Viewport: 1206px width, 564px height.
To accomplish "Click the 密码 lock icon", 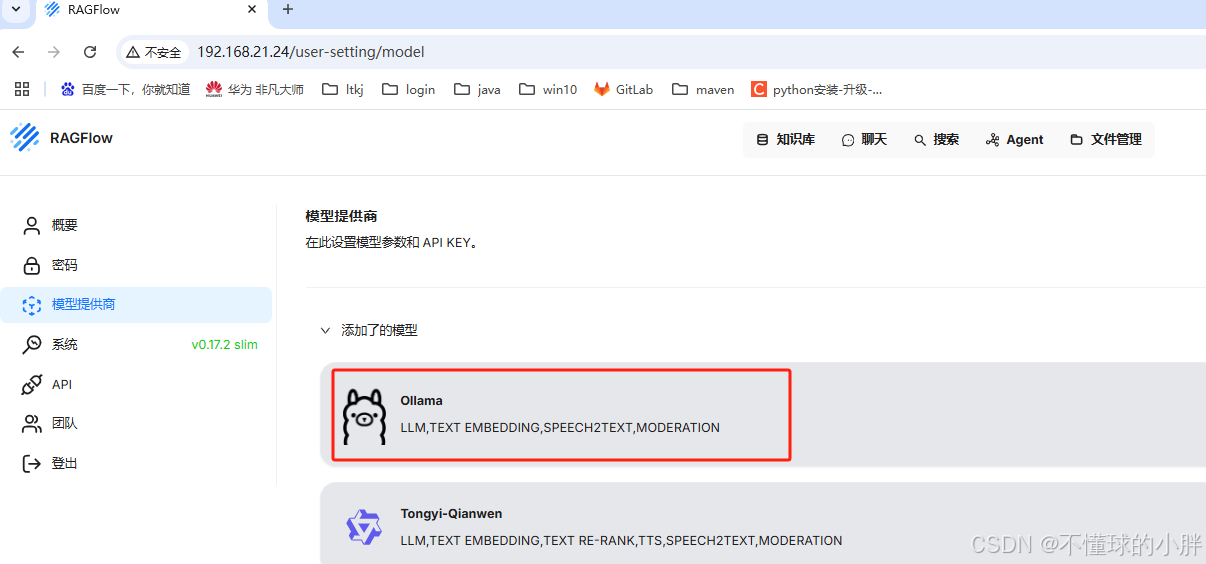I will coord(32,265).
